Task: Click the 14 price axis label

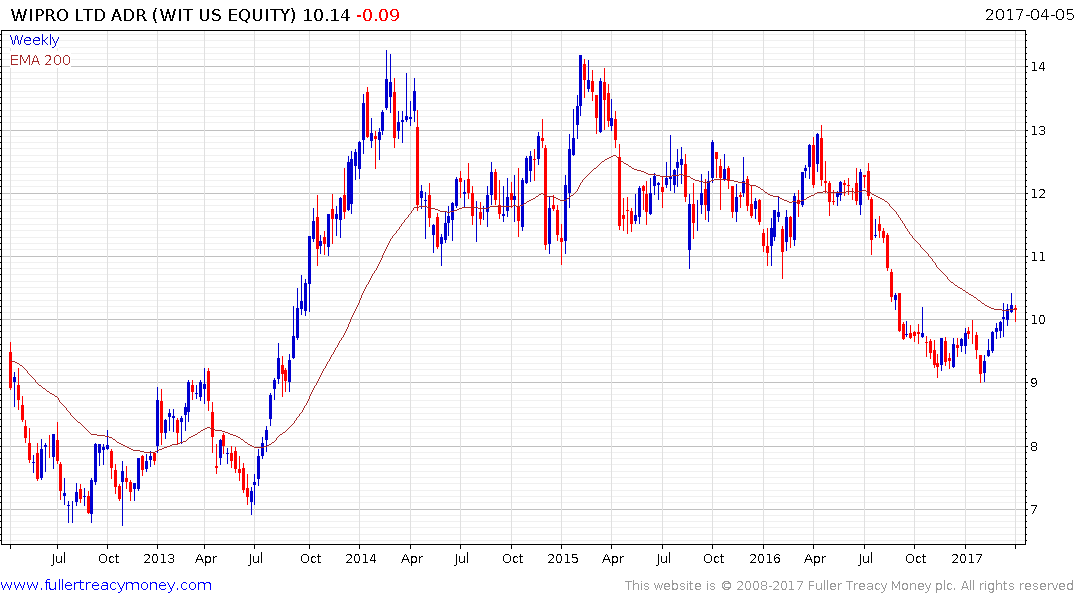Action: (x=1037, y=67)
